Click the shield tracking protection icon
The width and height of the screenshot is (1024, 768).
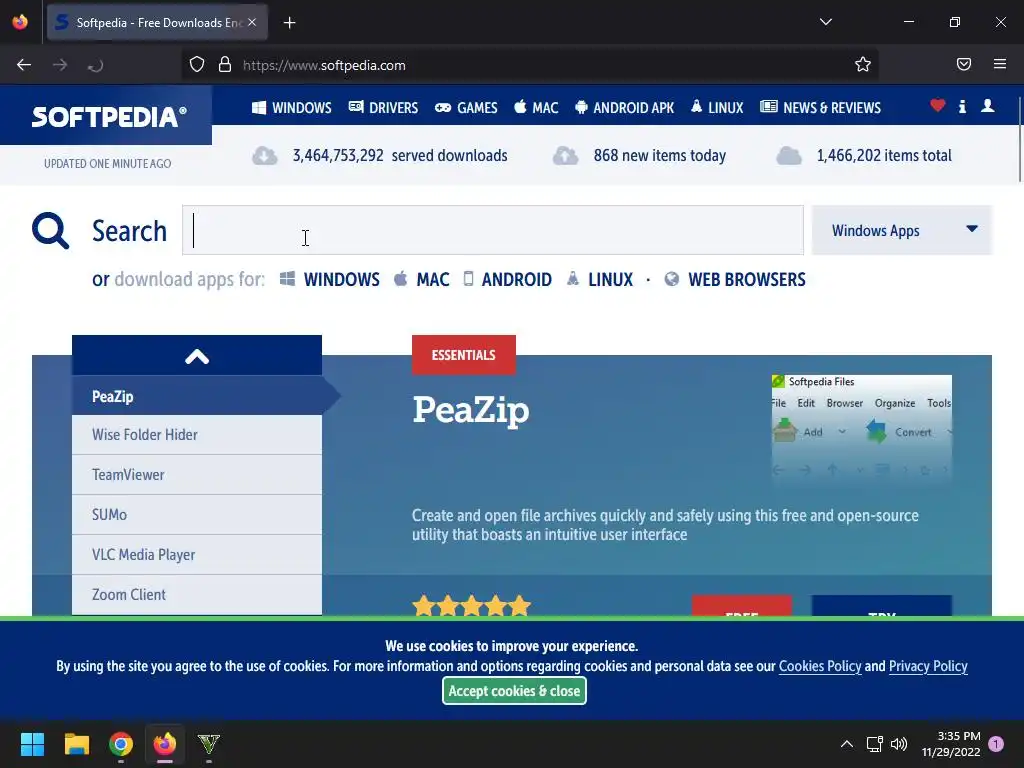point(197,65)
